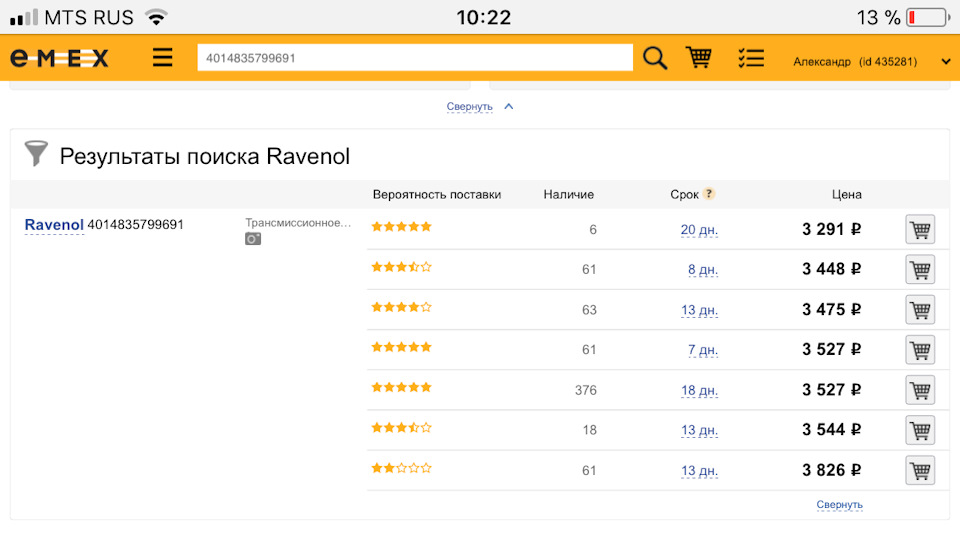The image size is (960, 541).
Task: Open the checklist orders icon
Action: coord(750,58)
